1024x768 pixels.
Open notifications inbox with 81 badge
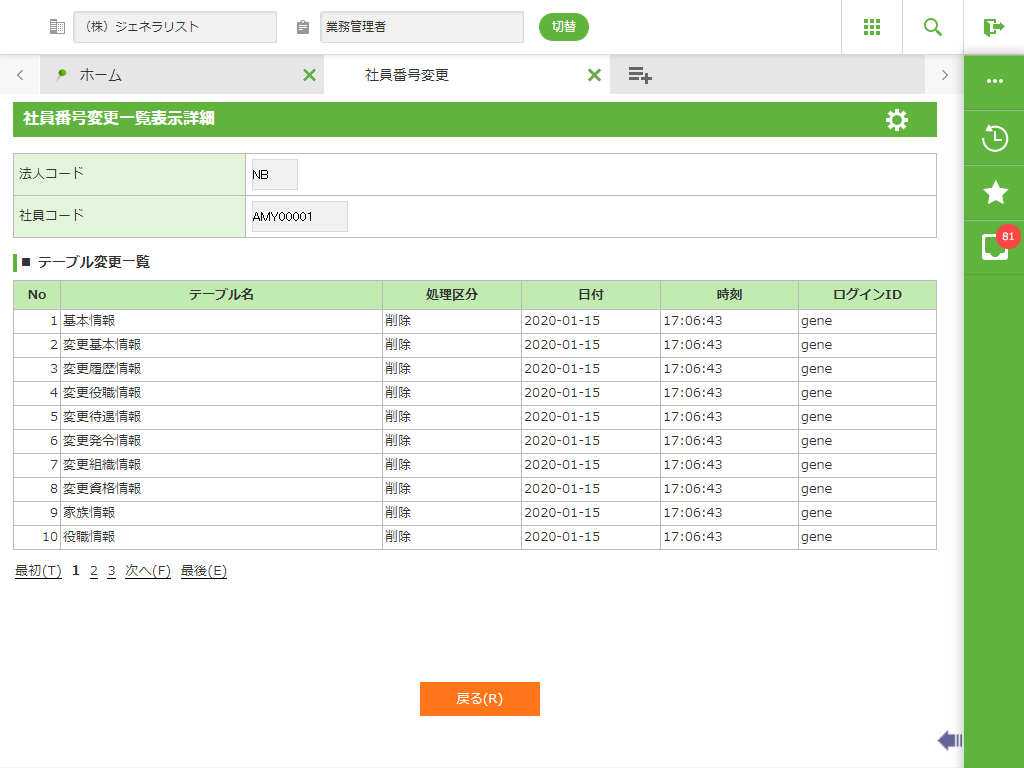click(994, 246)
